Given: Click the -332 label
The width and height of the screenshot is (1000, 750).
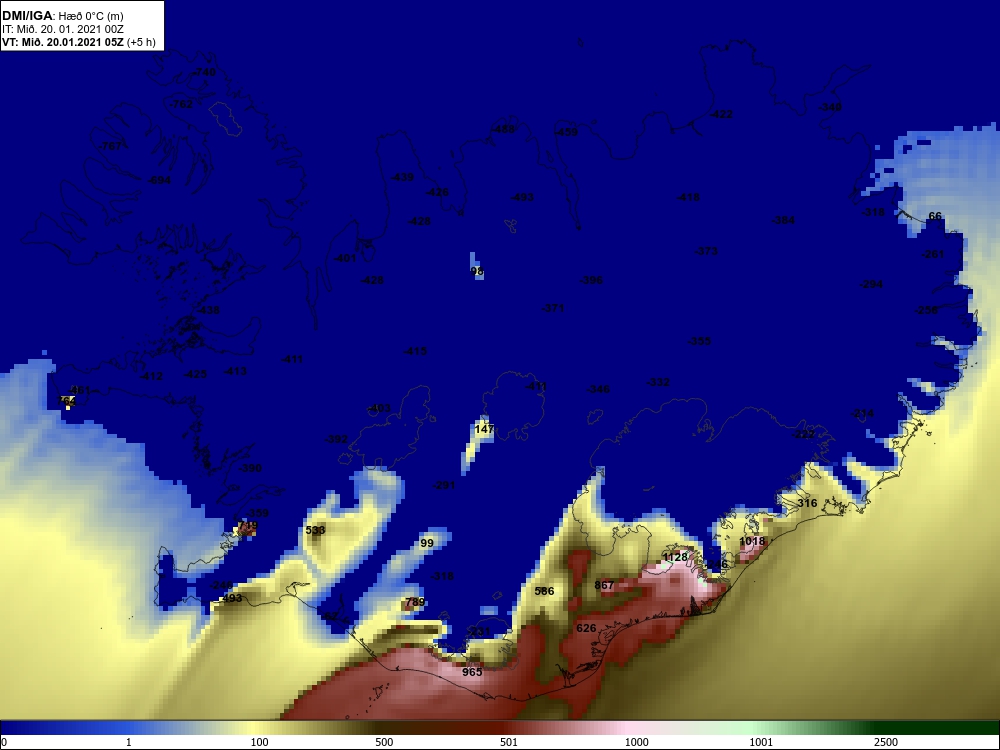Looking at the screenshot, I should click(658, 381).
